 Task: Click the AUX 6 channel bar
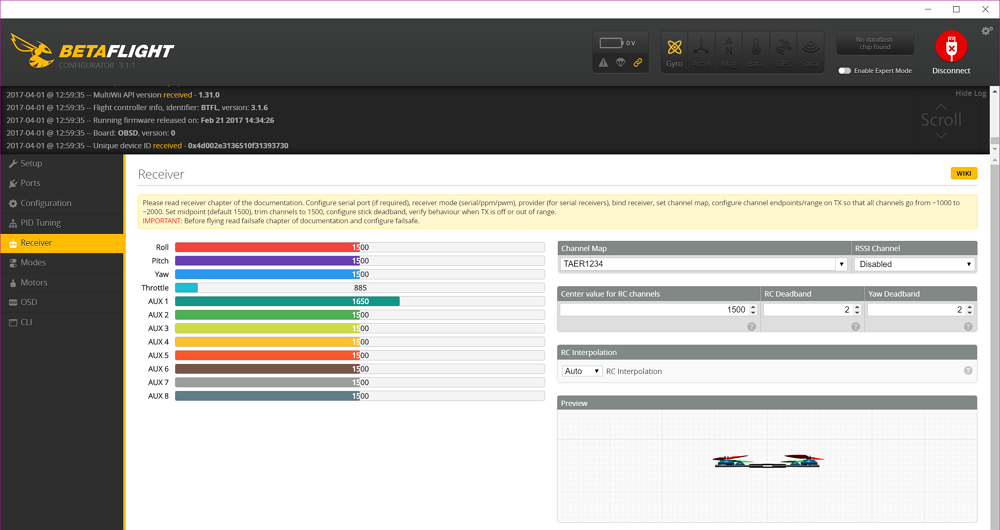360,369
